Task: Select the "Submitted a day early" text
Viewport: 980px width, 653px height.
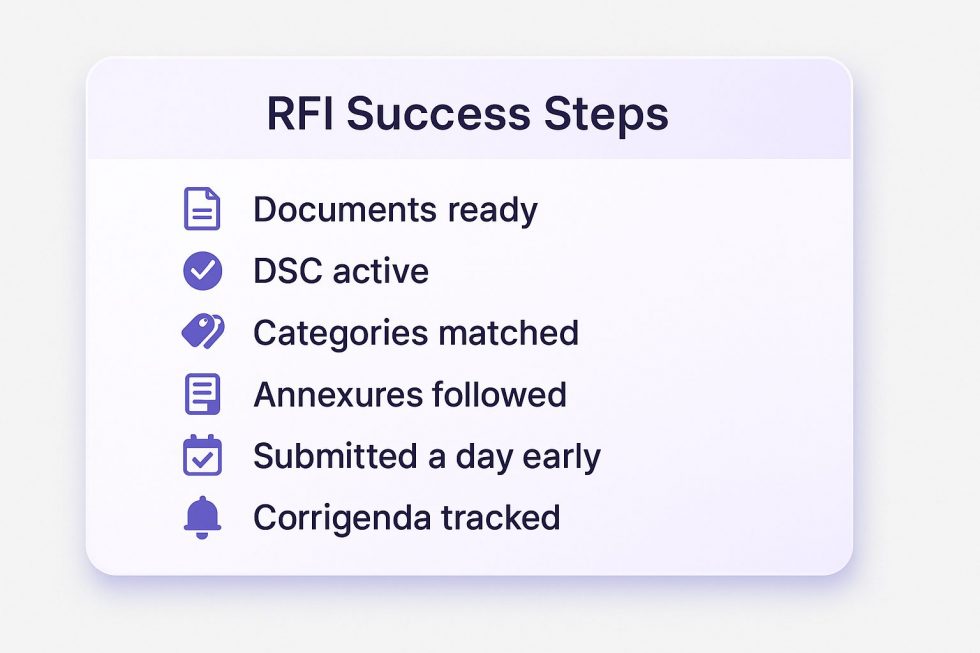Action: (426, 456)
